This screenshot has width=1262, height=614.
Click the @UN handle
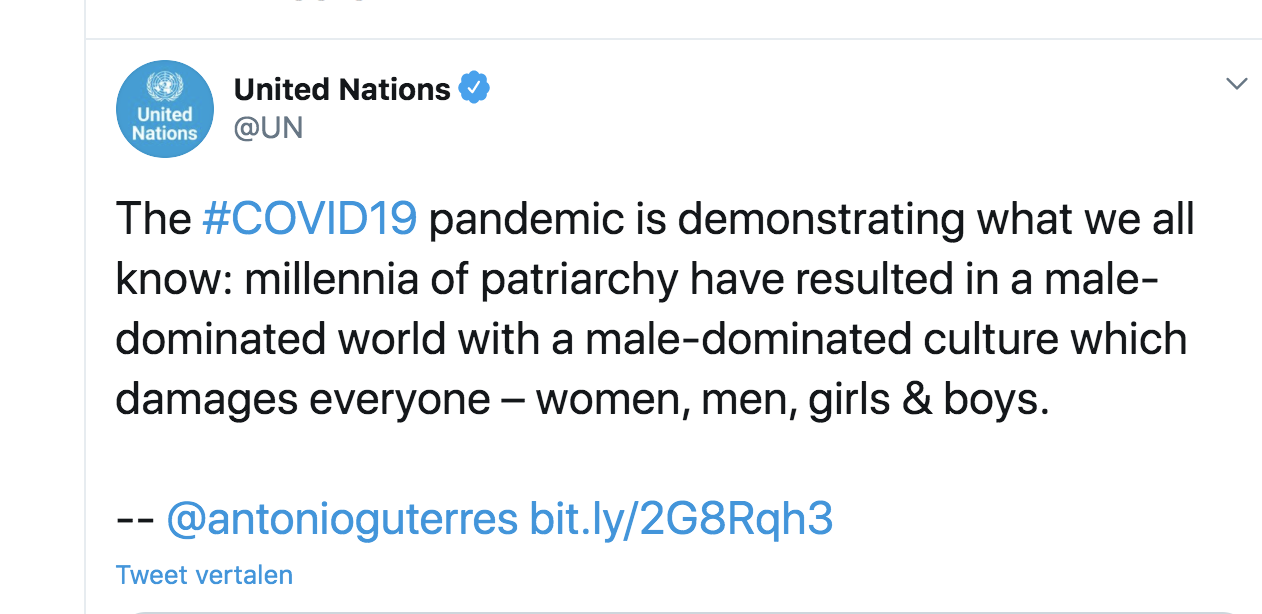coord(268,128)
